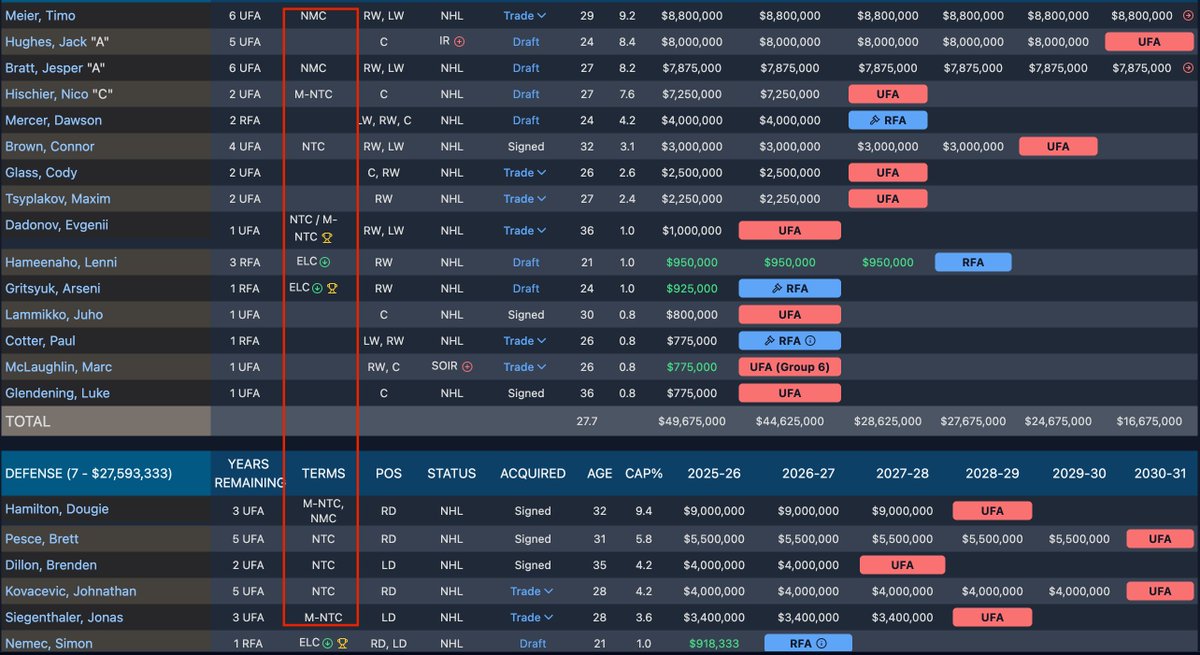
Task: Click the Draft link in Hughes row
Action: 526,42
